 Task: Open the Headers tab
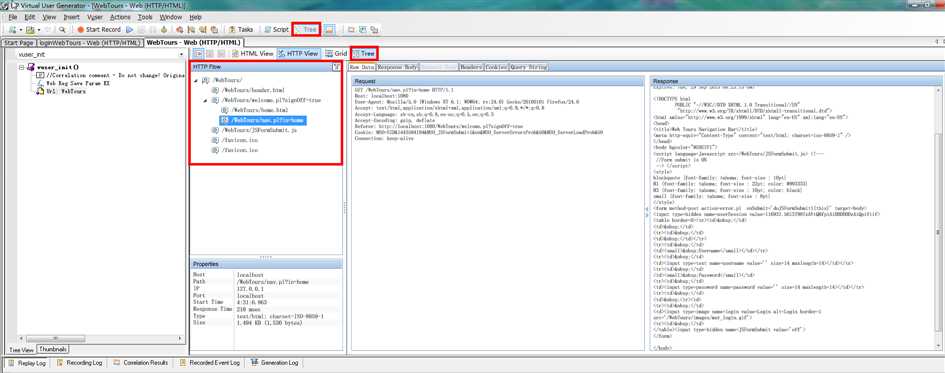coord(471,67)
